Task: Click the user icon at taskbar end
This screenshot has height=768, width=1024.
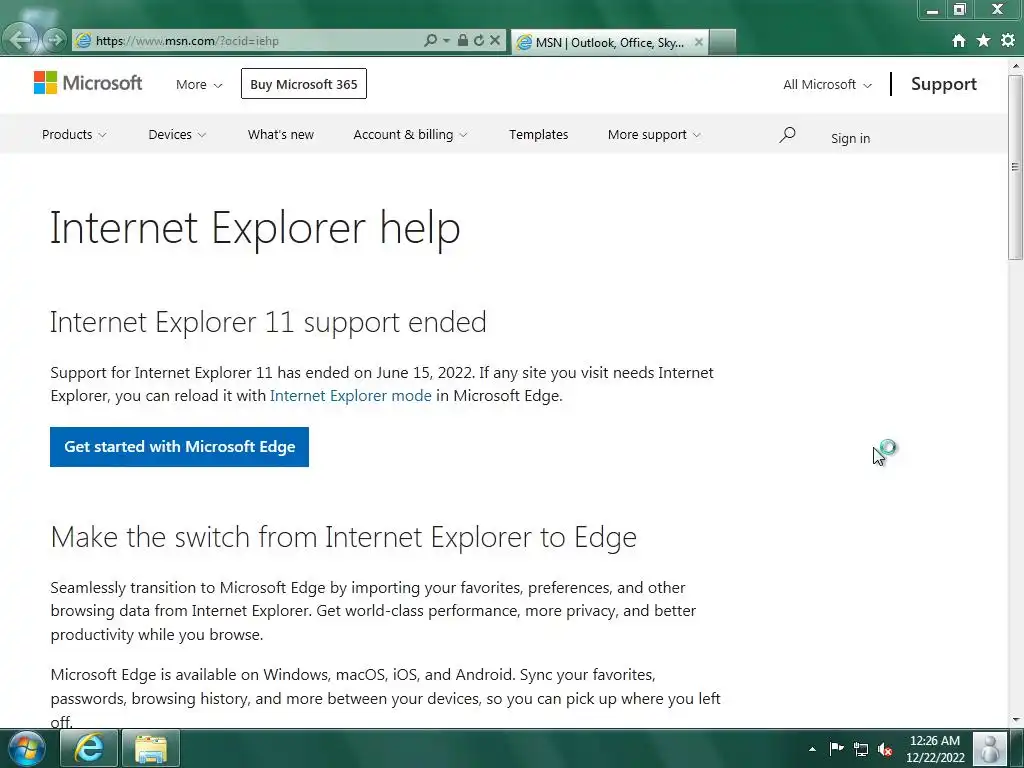Action: (x=990, y=748)
